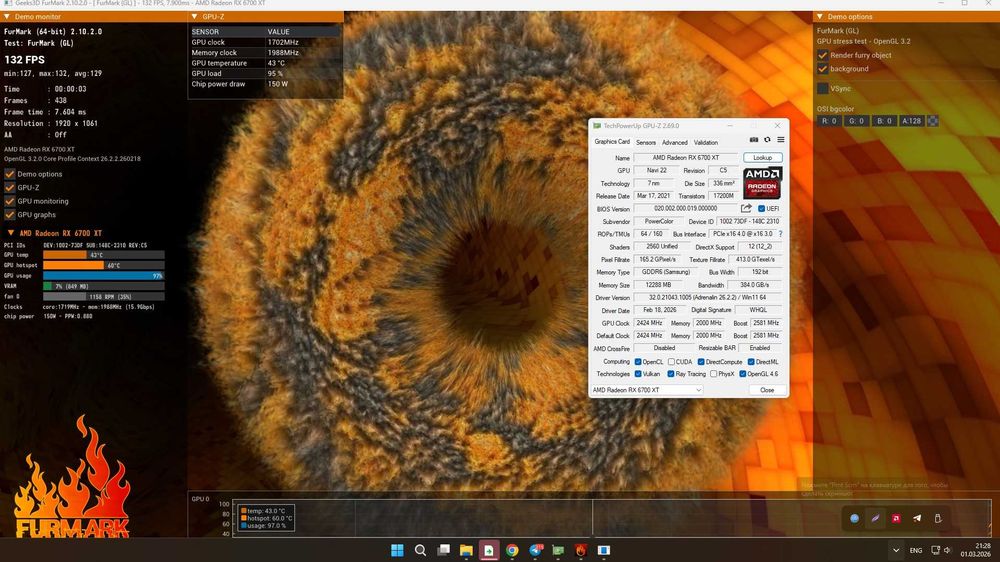Open network and volume quick settings
1000x562 pixels.
(941, 550)
